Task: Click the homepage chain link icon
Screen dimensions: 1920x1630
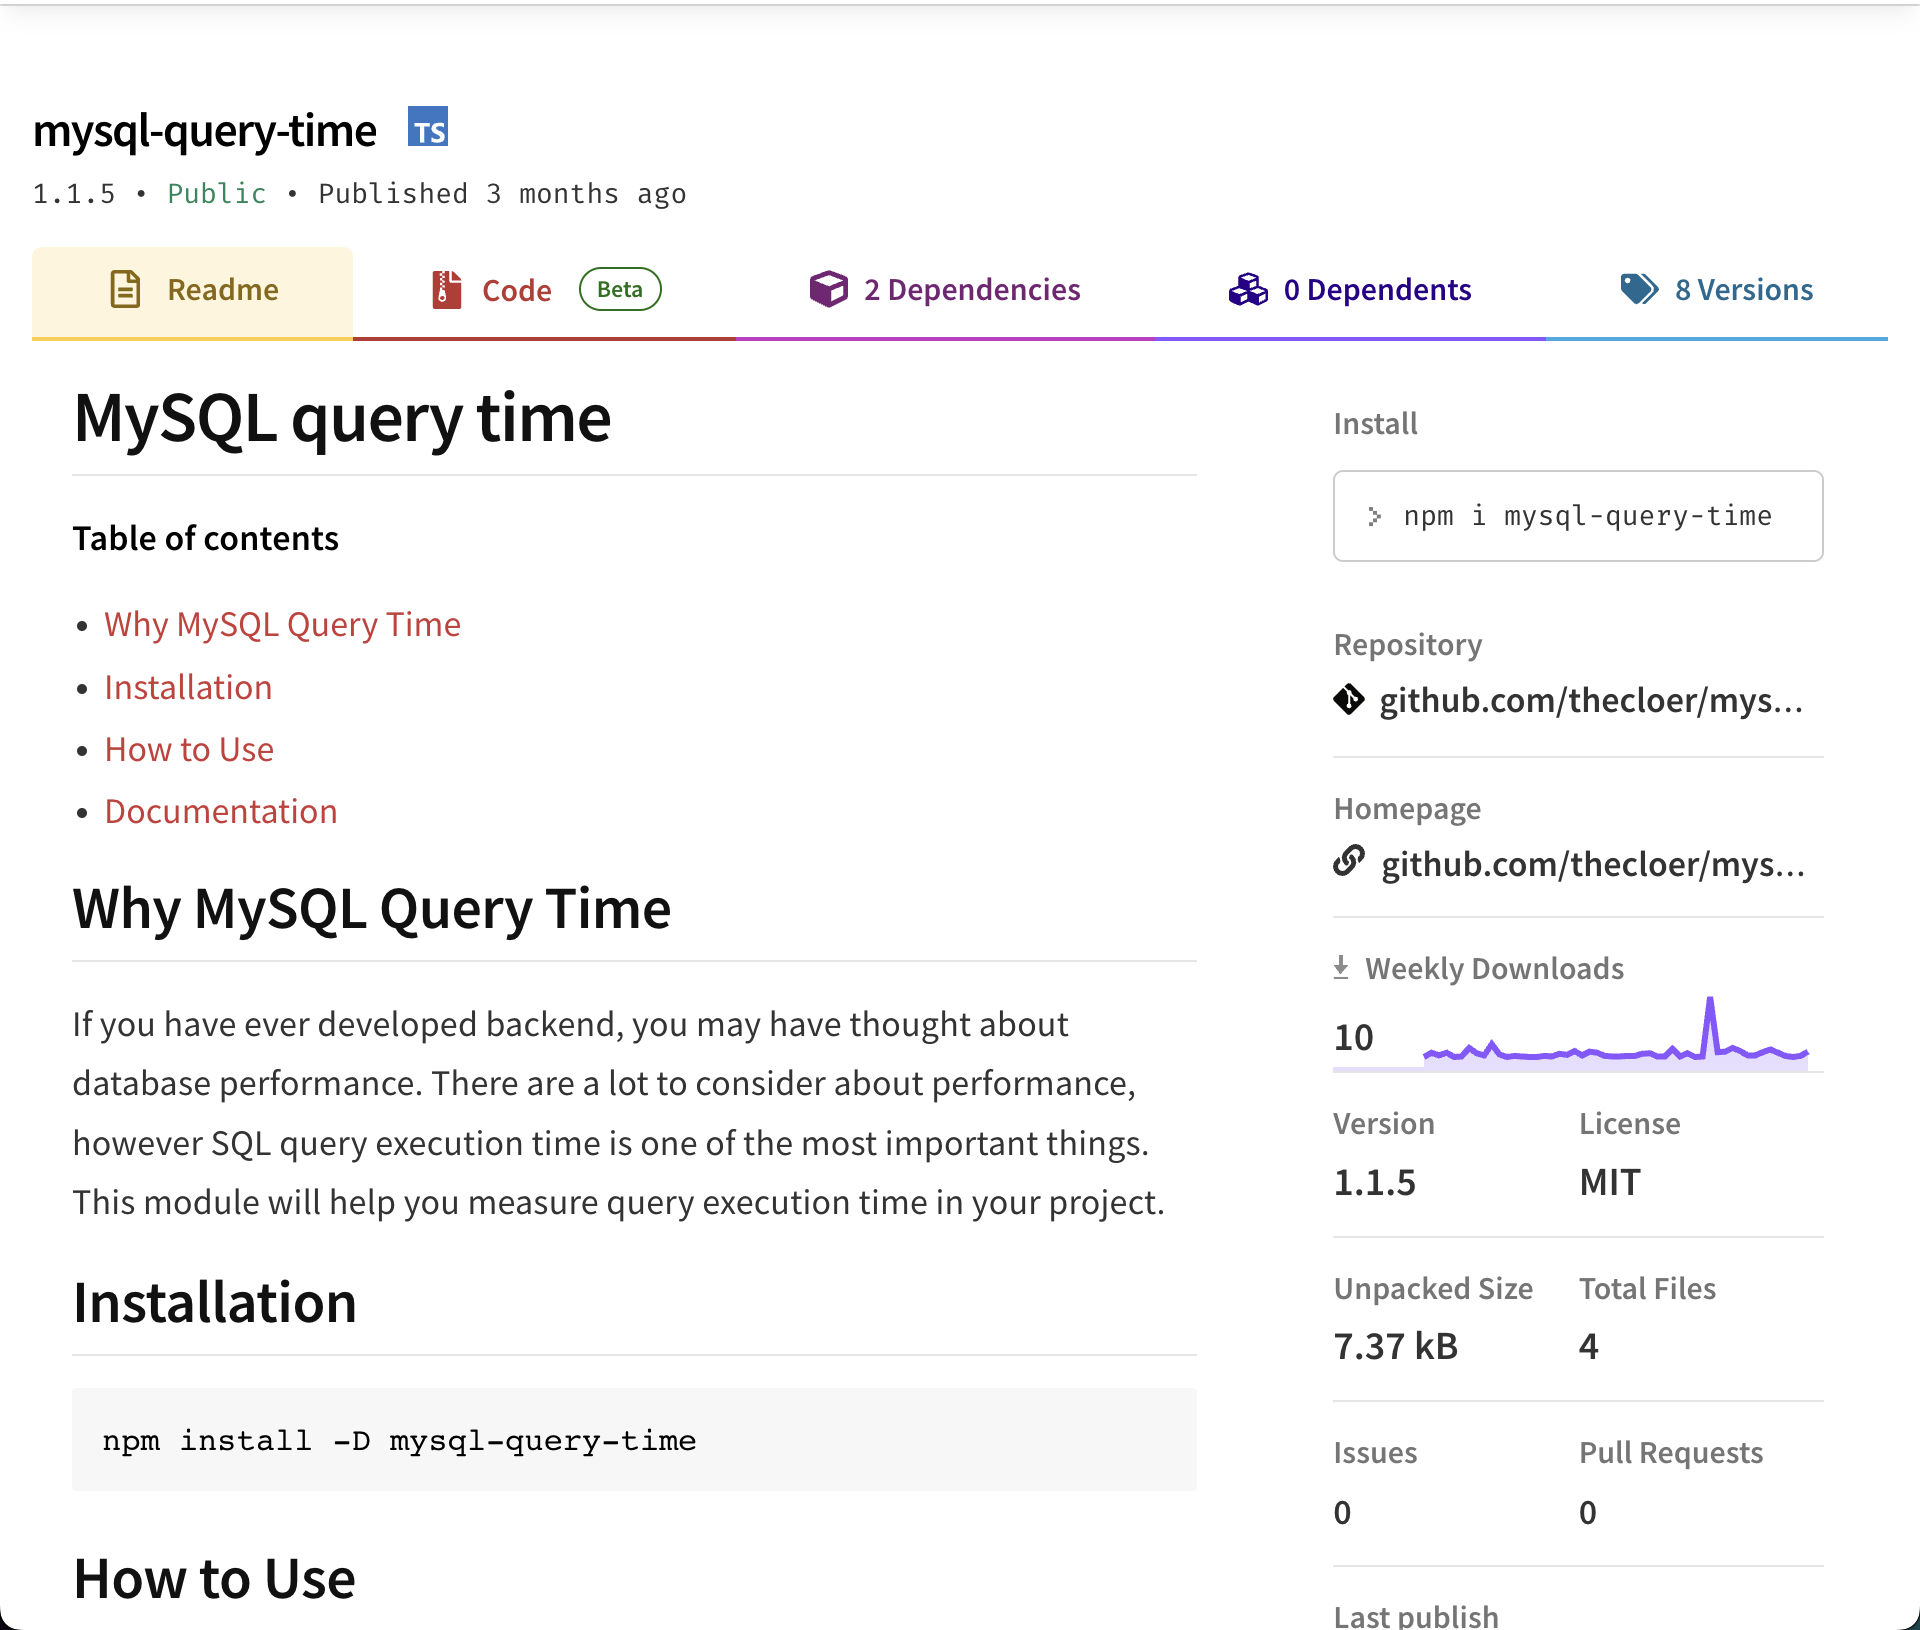Action: 1349,861
